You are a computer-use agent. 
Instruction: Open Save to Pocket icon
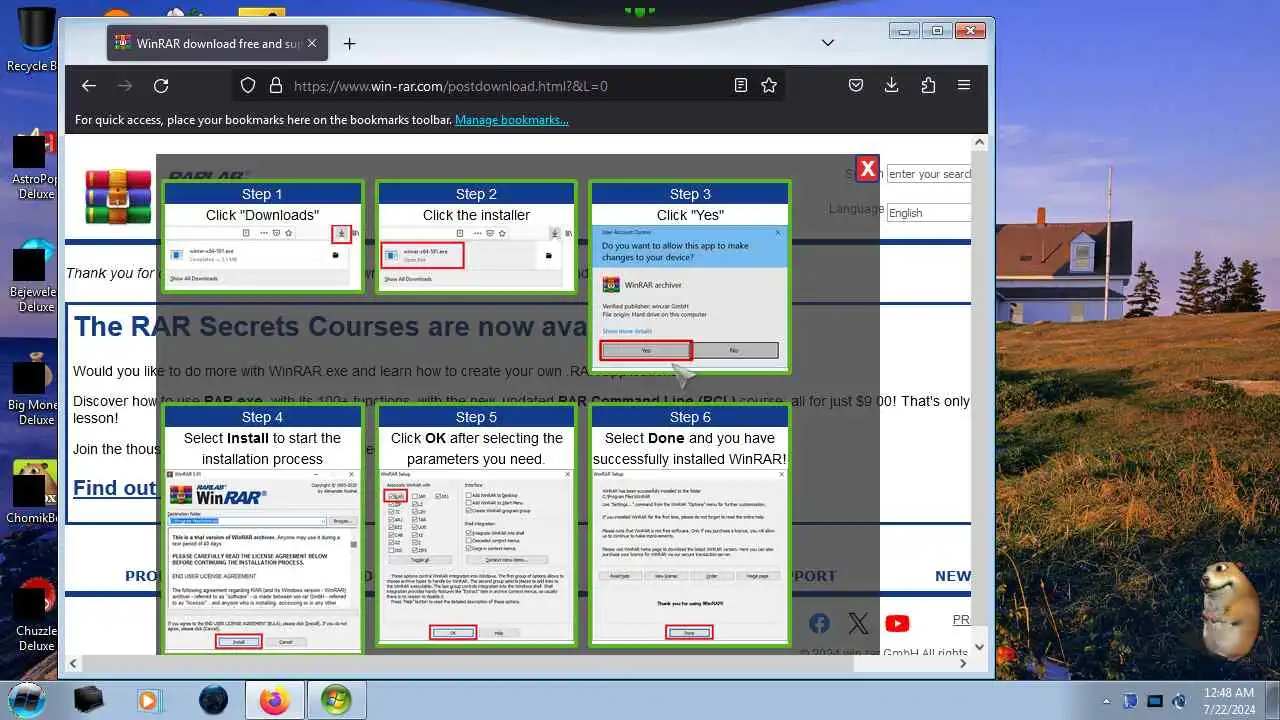point(856,86)
